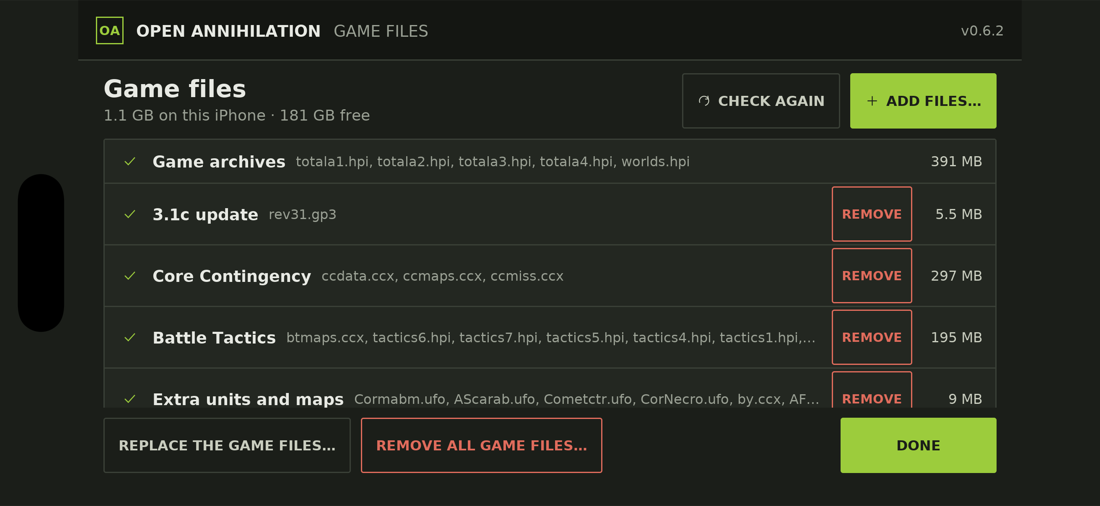Click file list 'totala1.hpi, totala2.hpi...'
The height and width of the screenshot is (506, 1100).
492,161
